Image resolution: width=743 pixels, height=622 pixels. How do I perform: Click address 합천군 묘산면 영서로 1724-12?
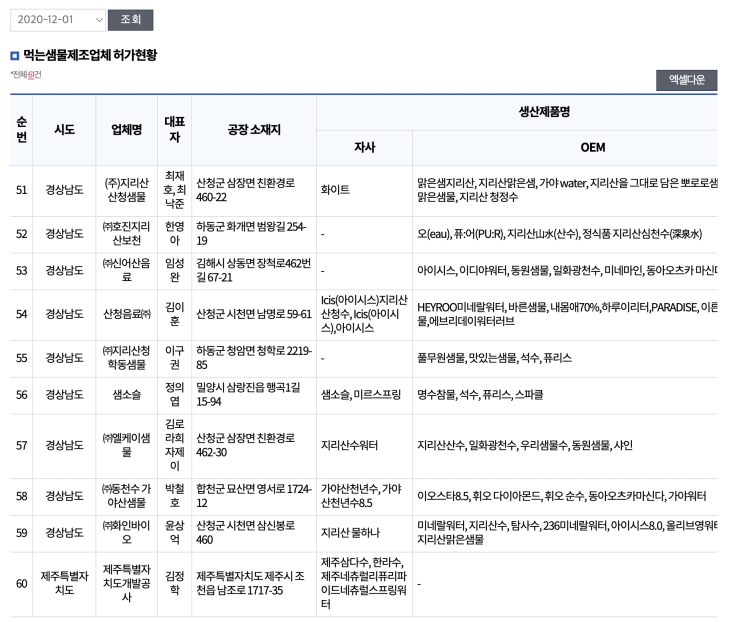coord(254,496)
